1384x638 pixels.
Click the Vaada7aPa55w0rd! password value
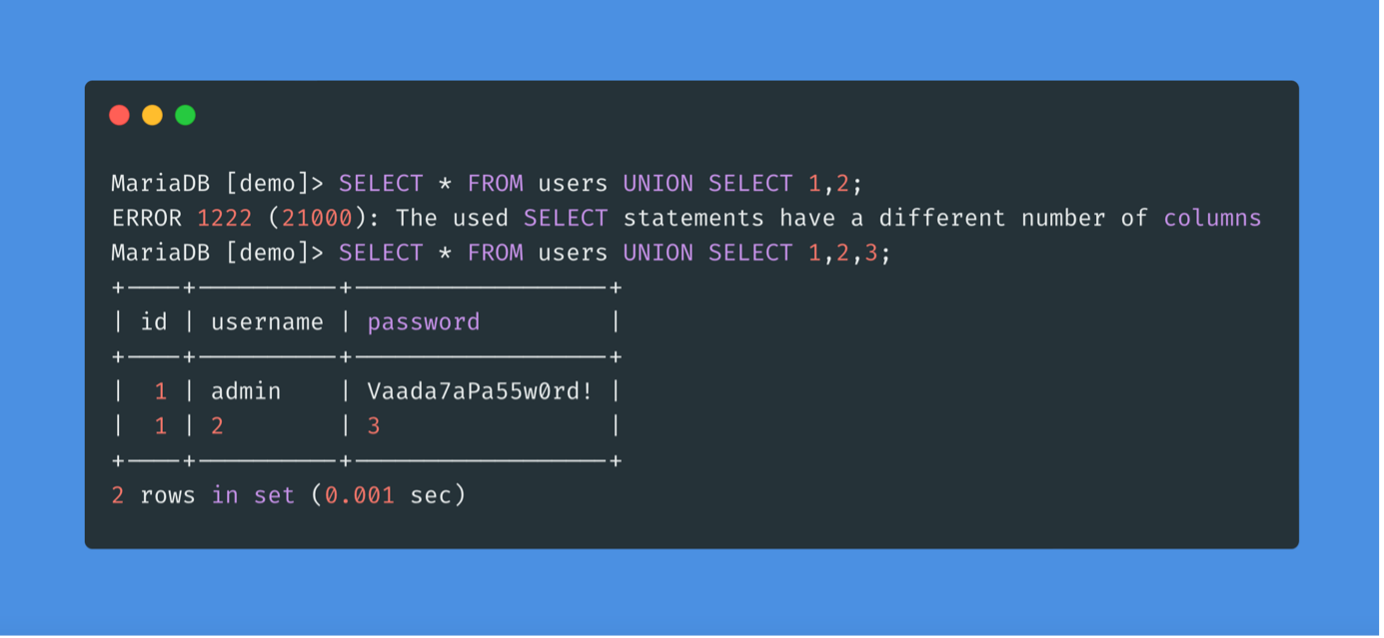coord(480,391)
